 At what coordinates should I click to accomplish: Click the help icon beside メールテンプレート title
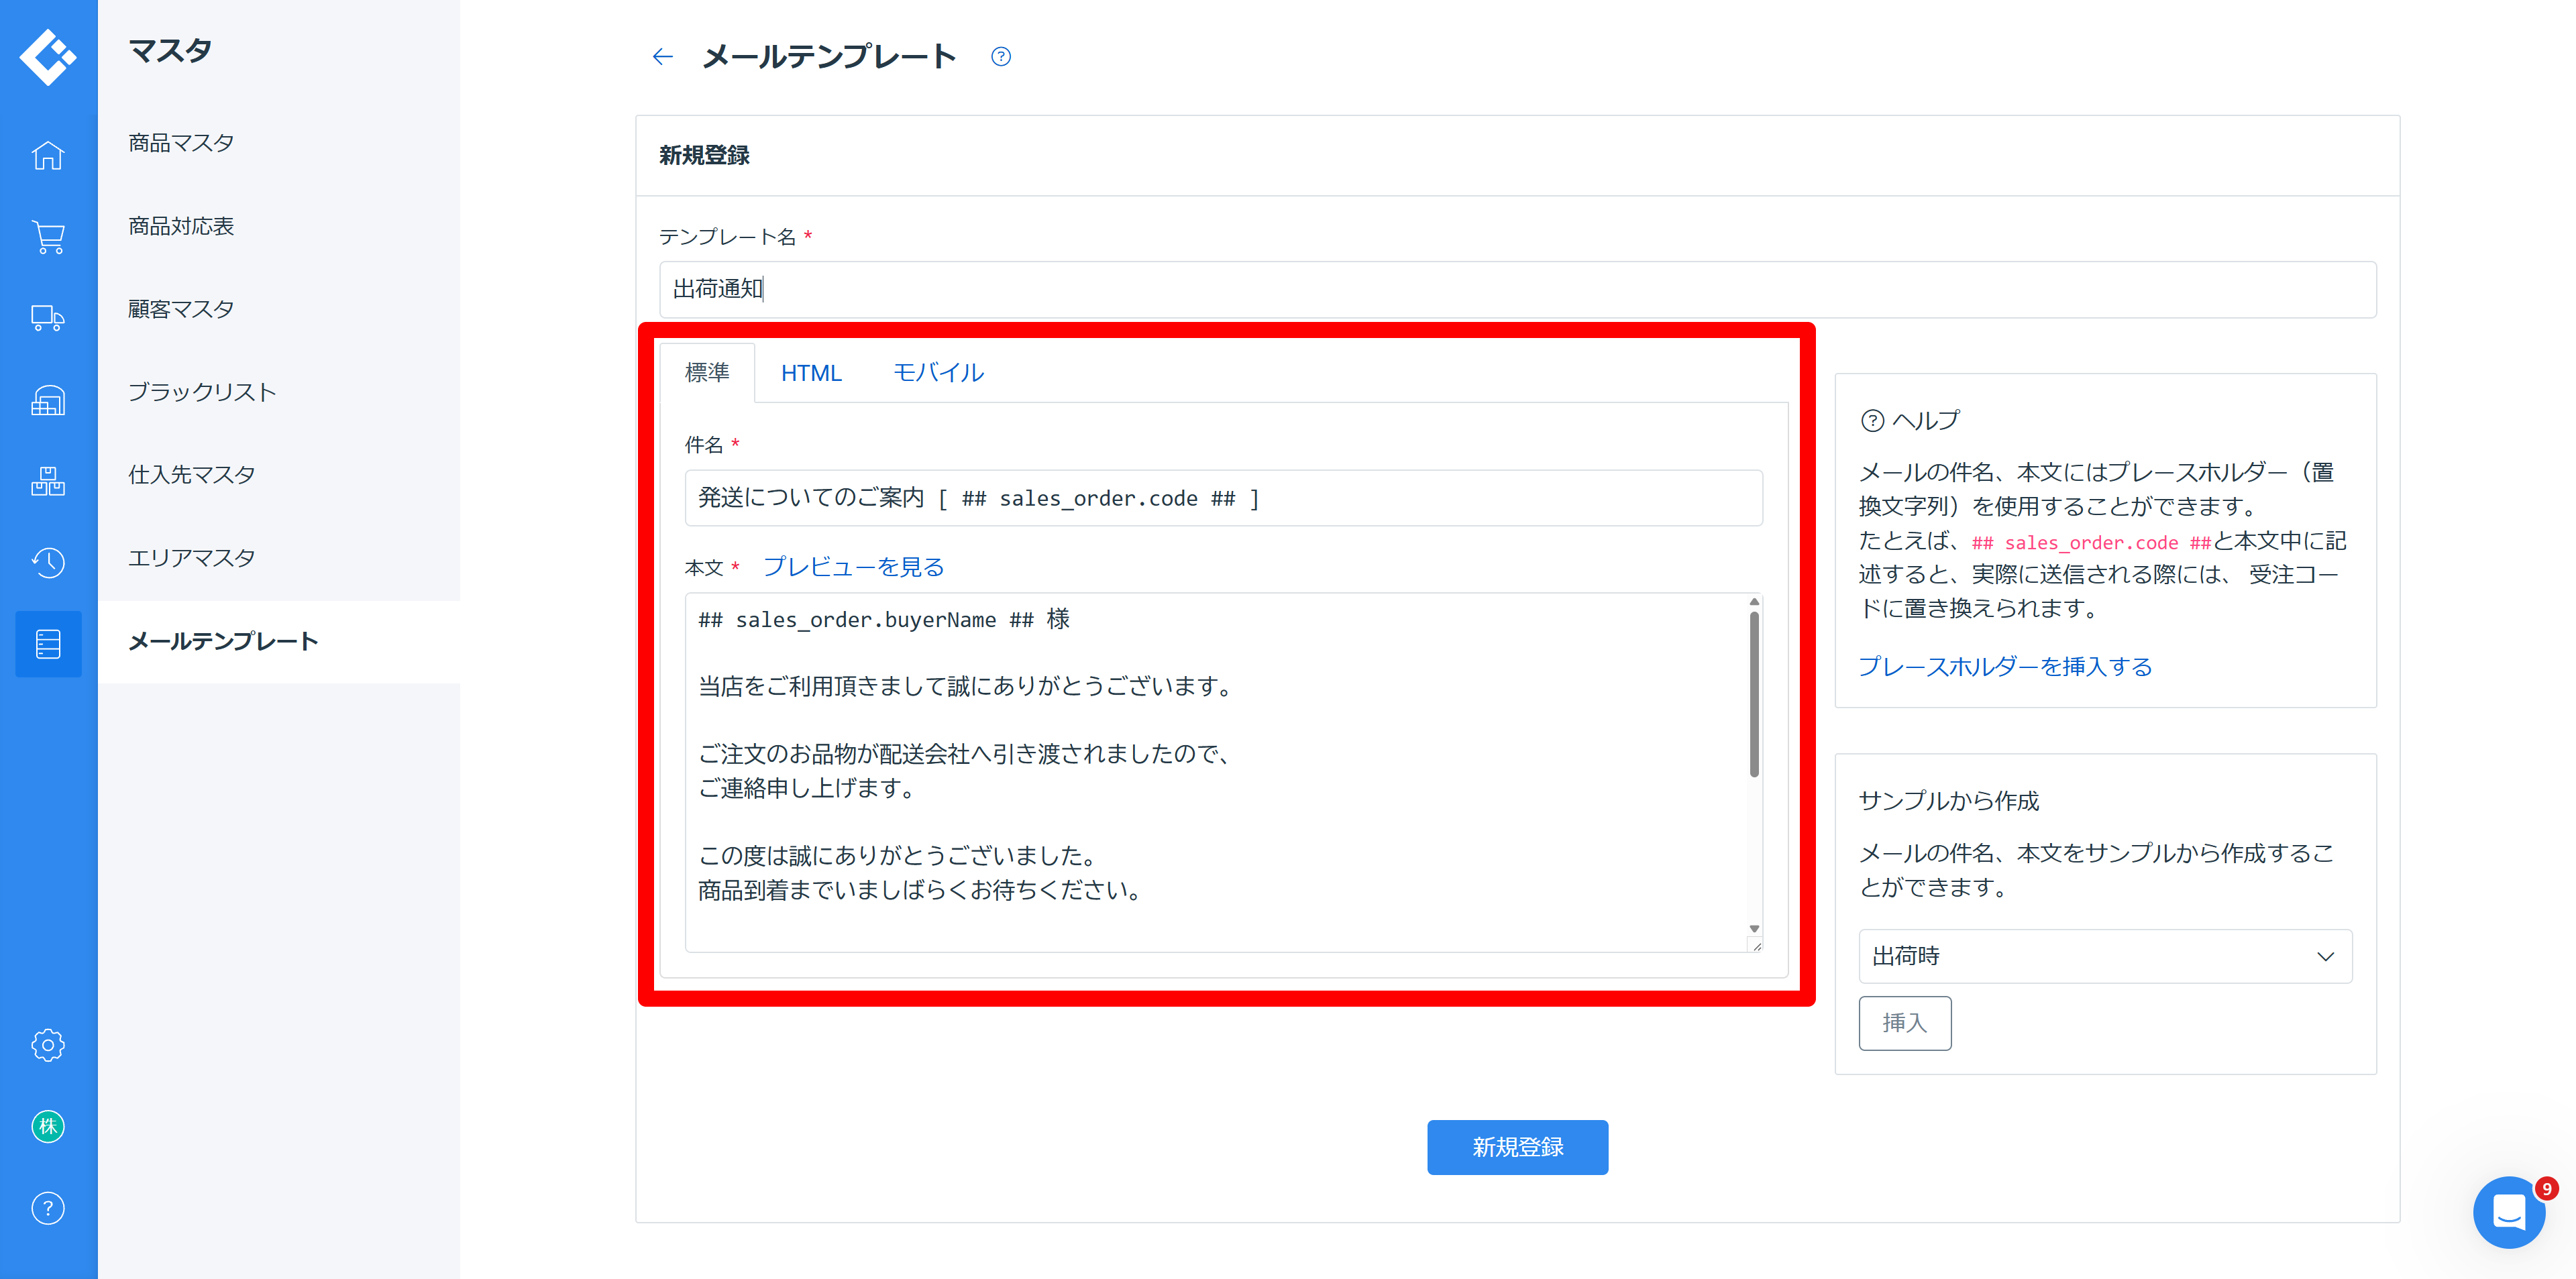tap(1001, 57)
